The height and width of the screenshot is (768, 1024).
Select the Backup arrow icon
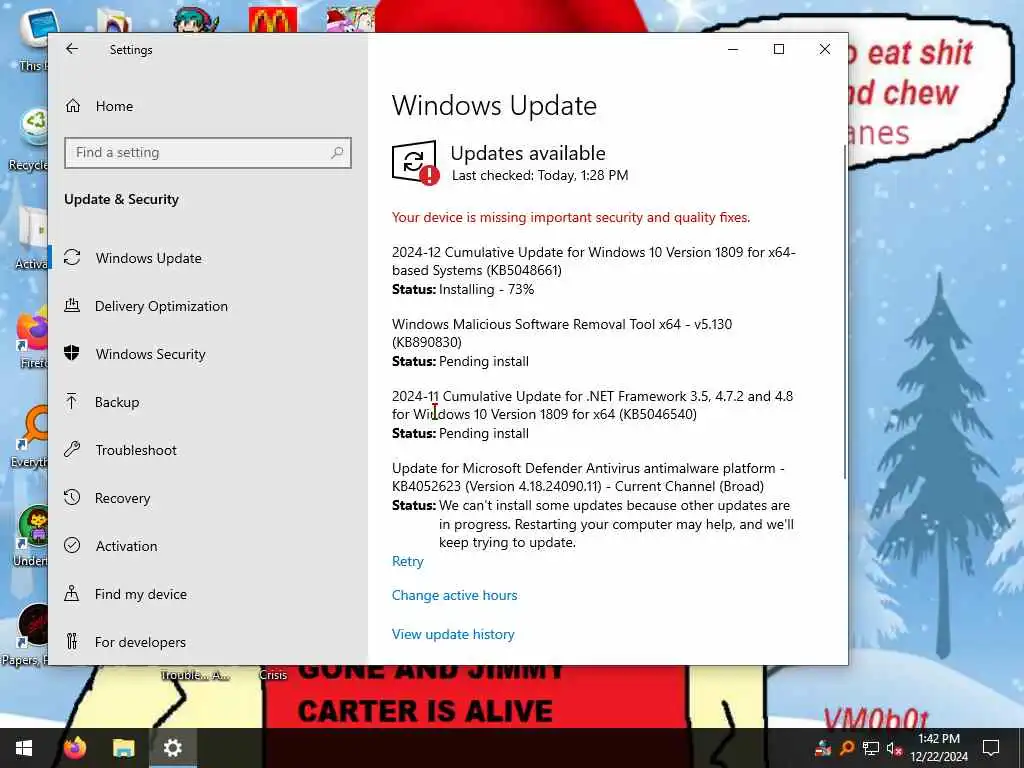coord(72,402)
